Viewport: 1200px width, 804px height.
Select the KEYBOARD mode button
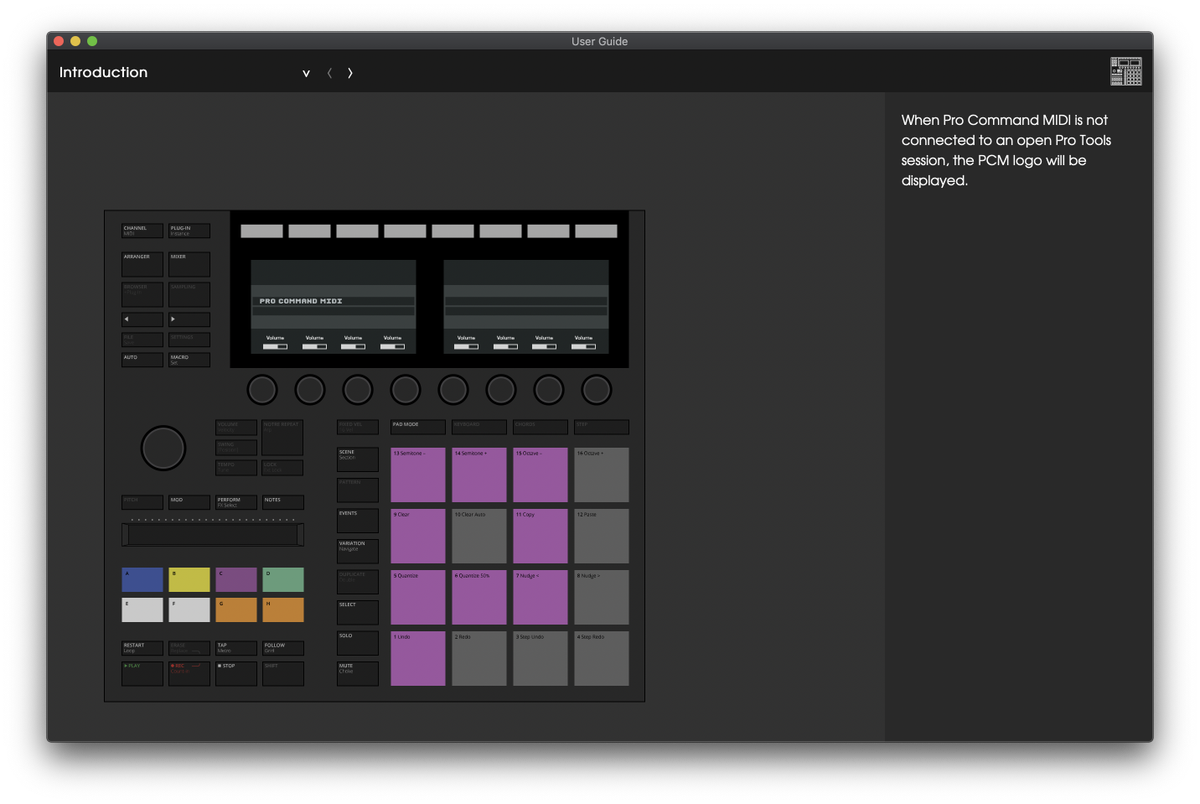click(479, 427)
